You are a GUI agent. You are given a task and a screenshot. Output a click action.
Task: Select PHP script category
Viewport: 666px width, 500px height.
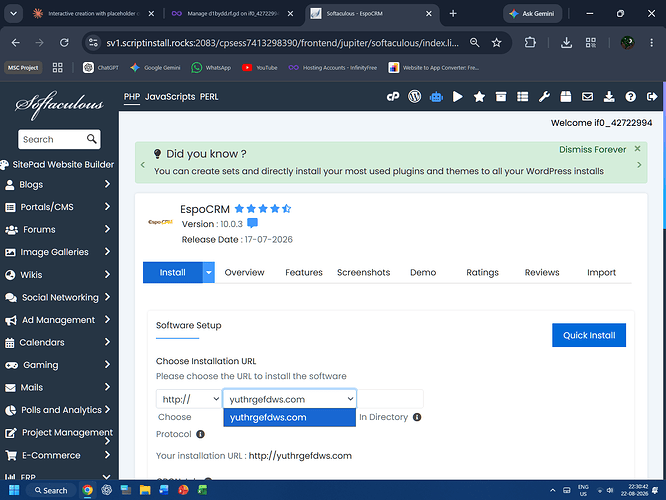[x=132, y=97]
